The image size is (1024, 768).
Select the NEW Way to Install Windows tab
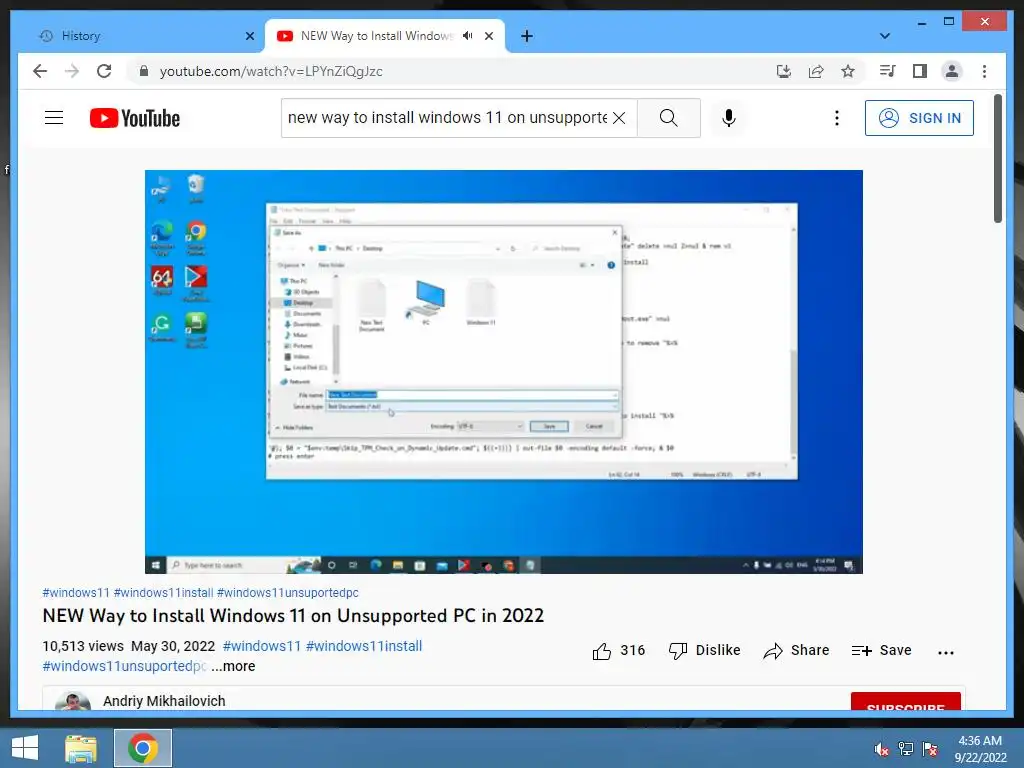coord(377,36)
